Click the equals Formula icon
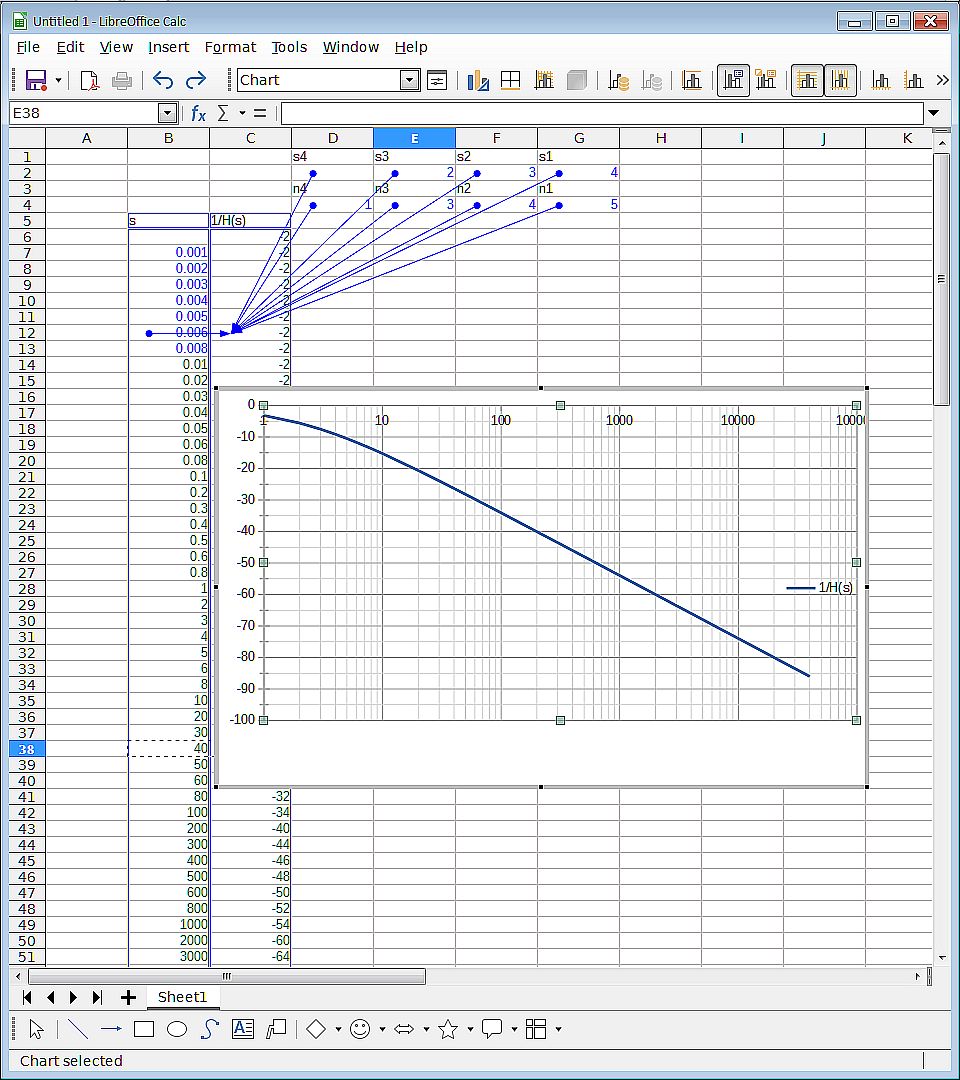The width and height of the screenshot is (960, 1080). 260,113
